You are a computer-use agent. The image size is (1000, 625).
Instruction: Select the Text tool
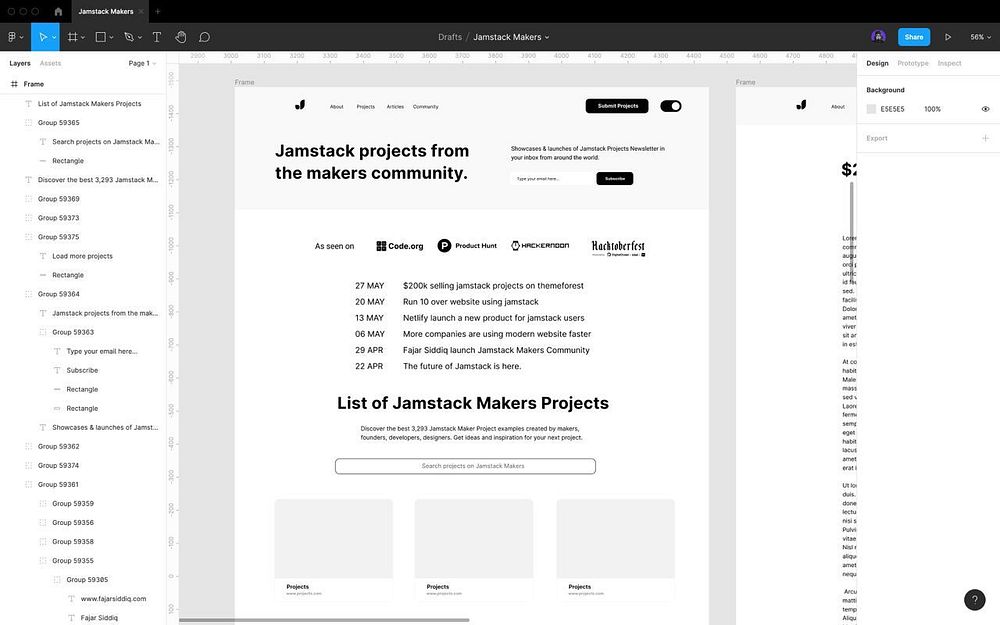[157, 37]
